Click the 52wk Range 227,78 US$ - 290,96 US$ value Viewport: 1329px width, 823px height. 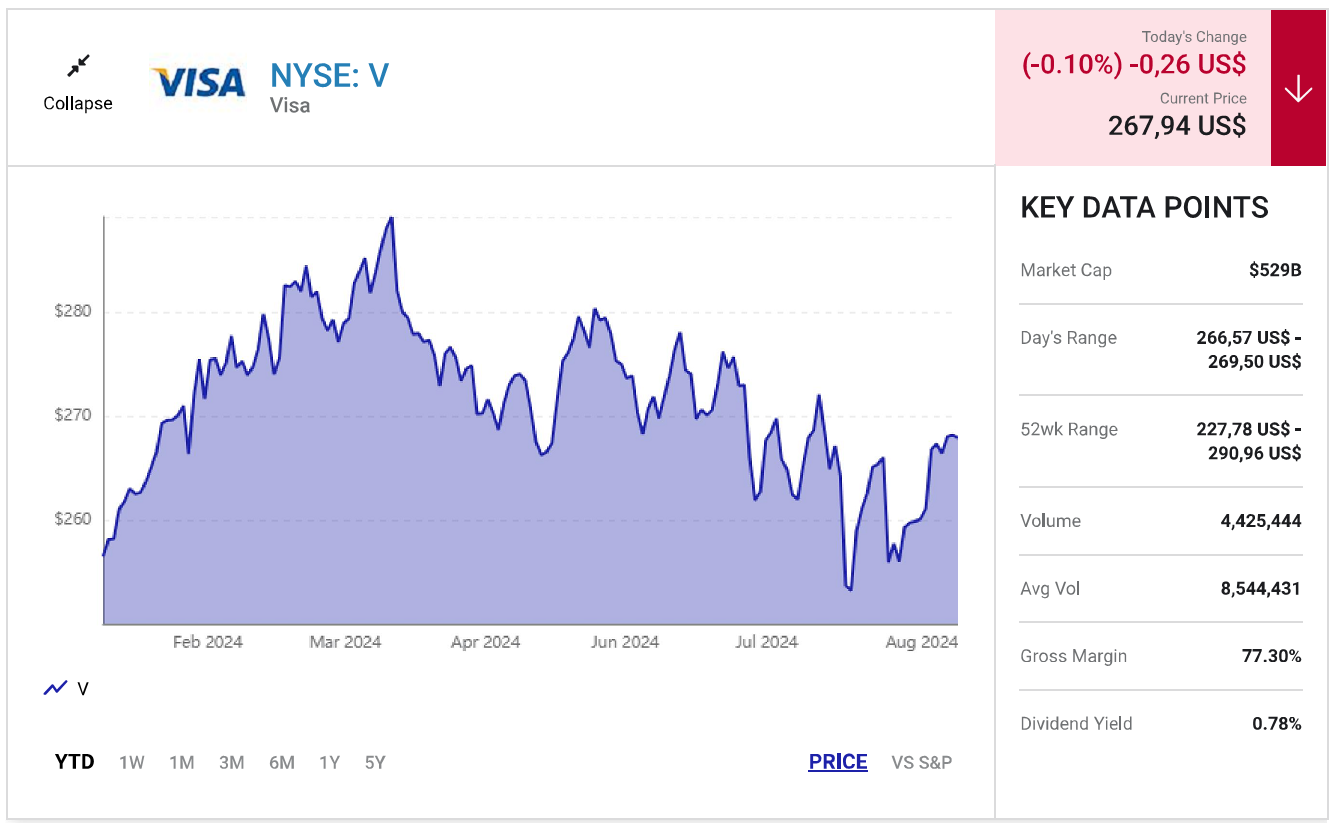click(x=1249, y=441)
